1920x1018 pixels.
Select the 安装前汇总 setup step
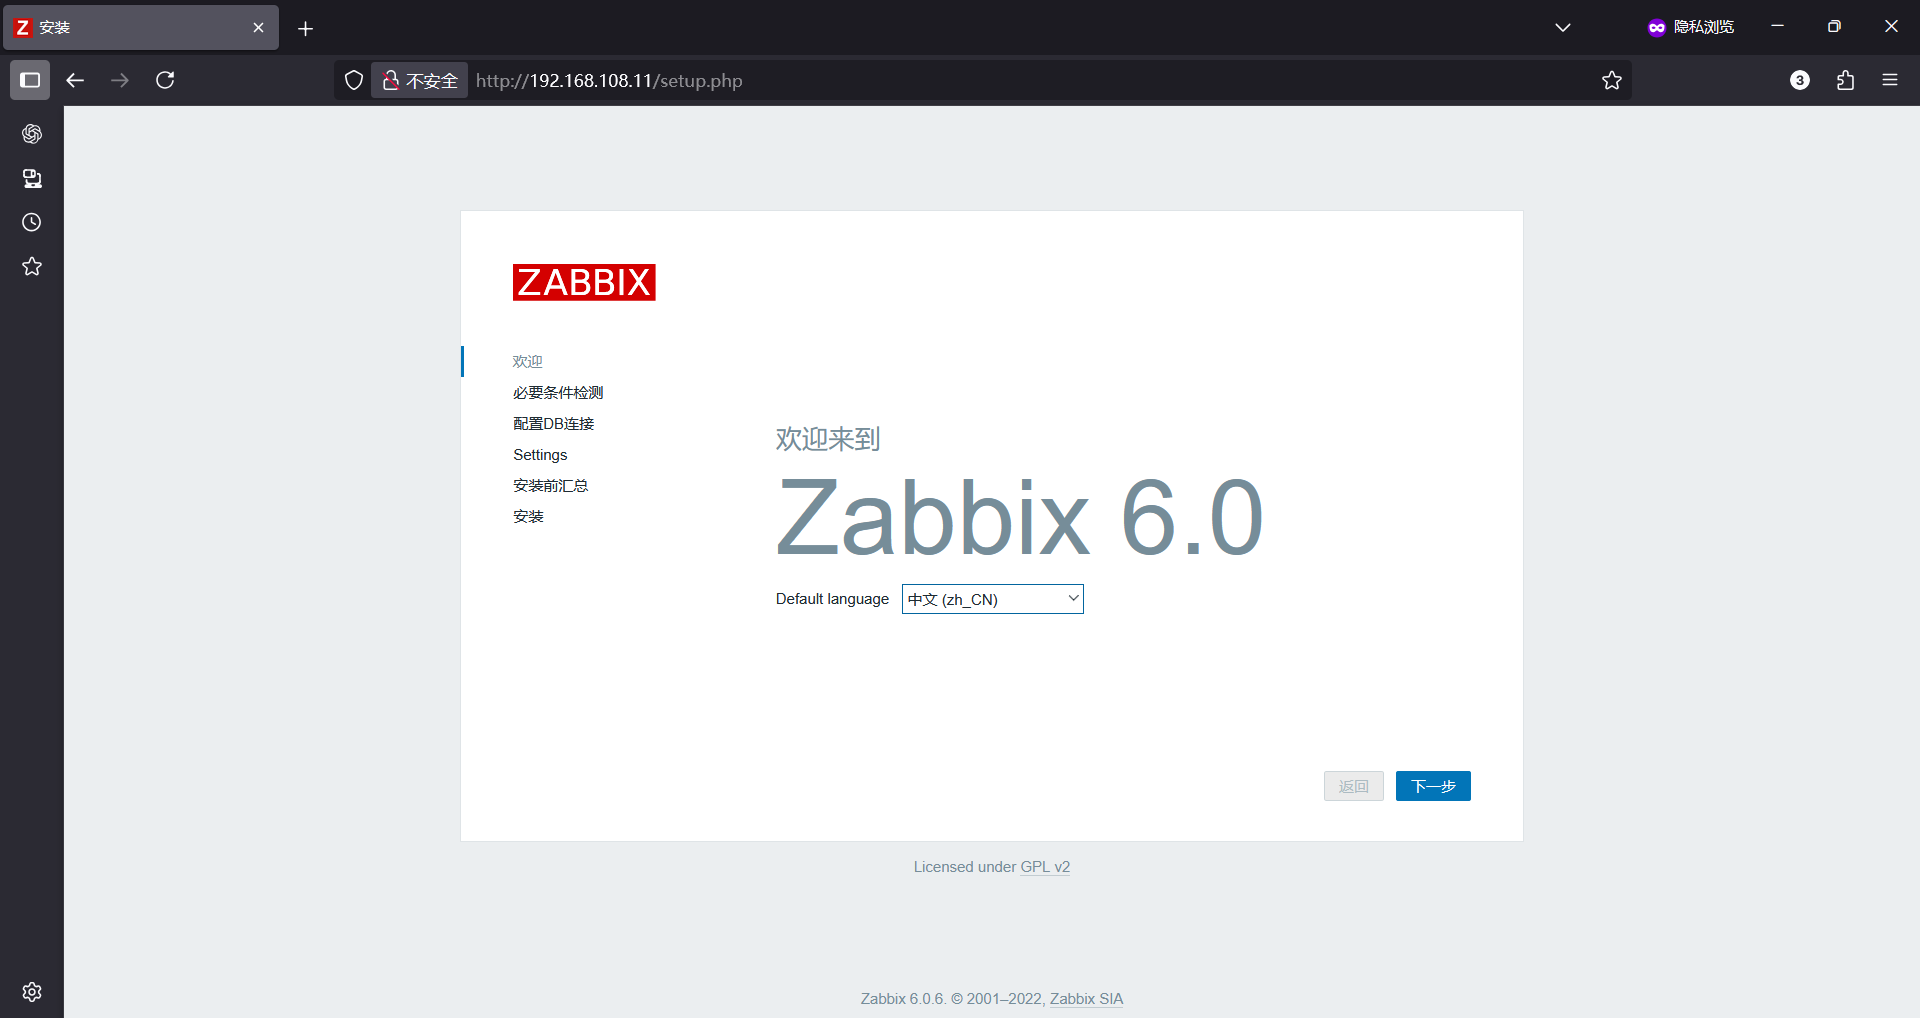pyautogui.click(x=551, y=485)
